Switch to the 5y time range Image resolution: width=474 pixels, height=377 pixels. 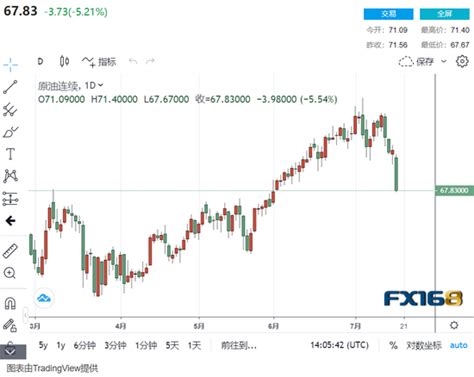43,345
